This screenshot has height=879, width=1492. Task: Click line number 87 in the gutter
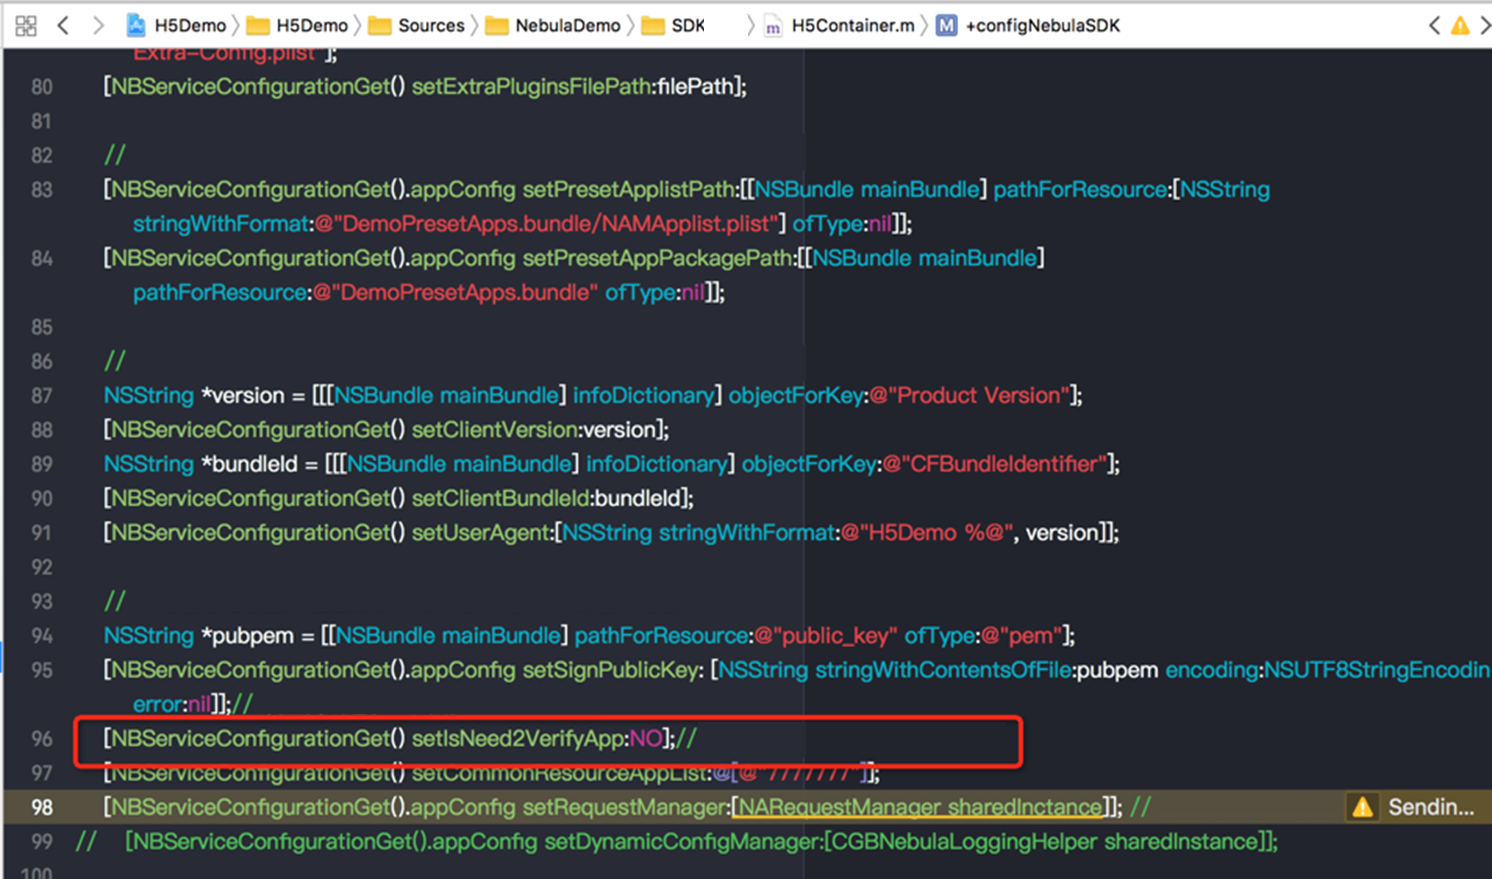42,396
